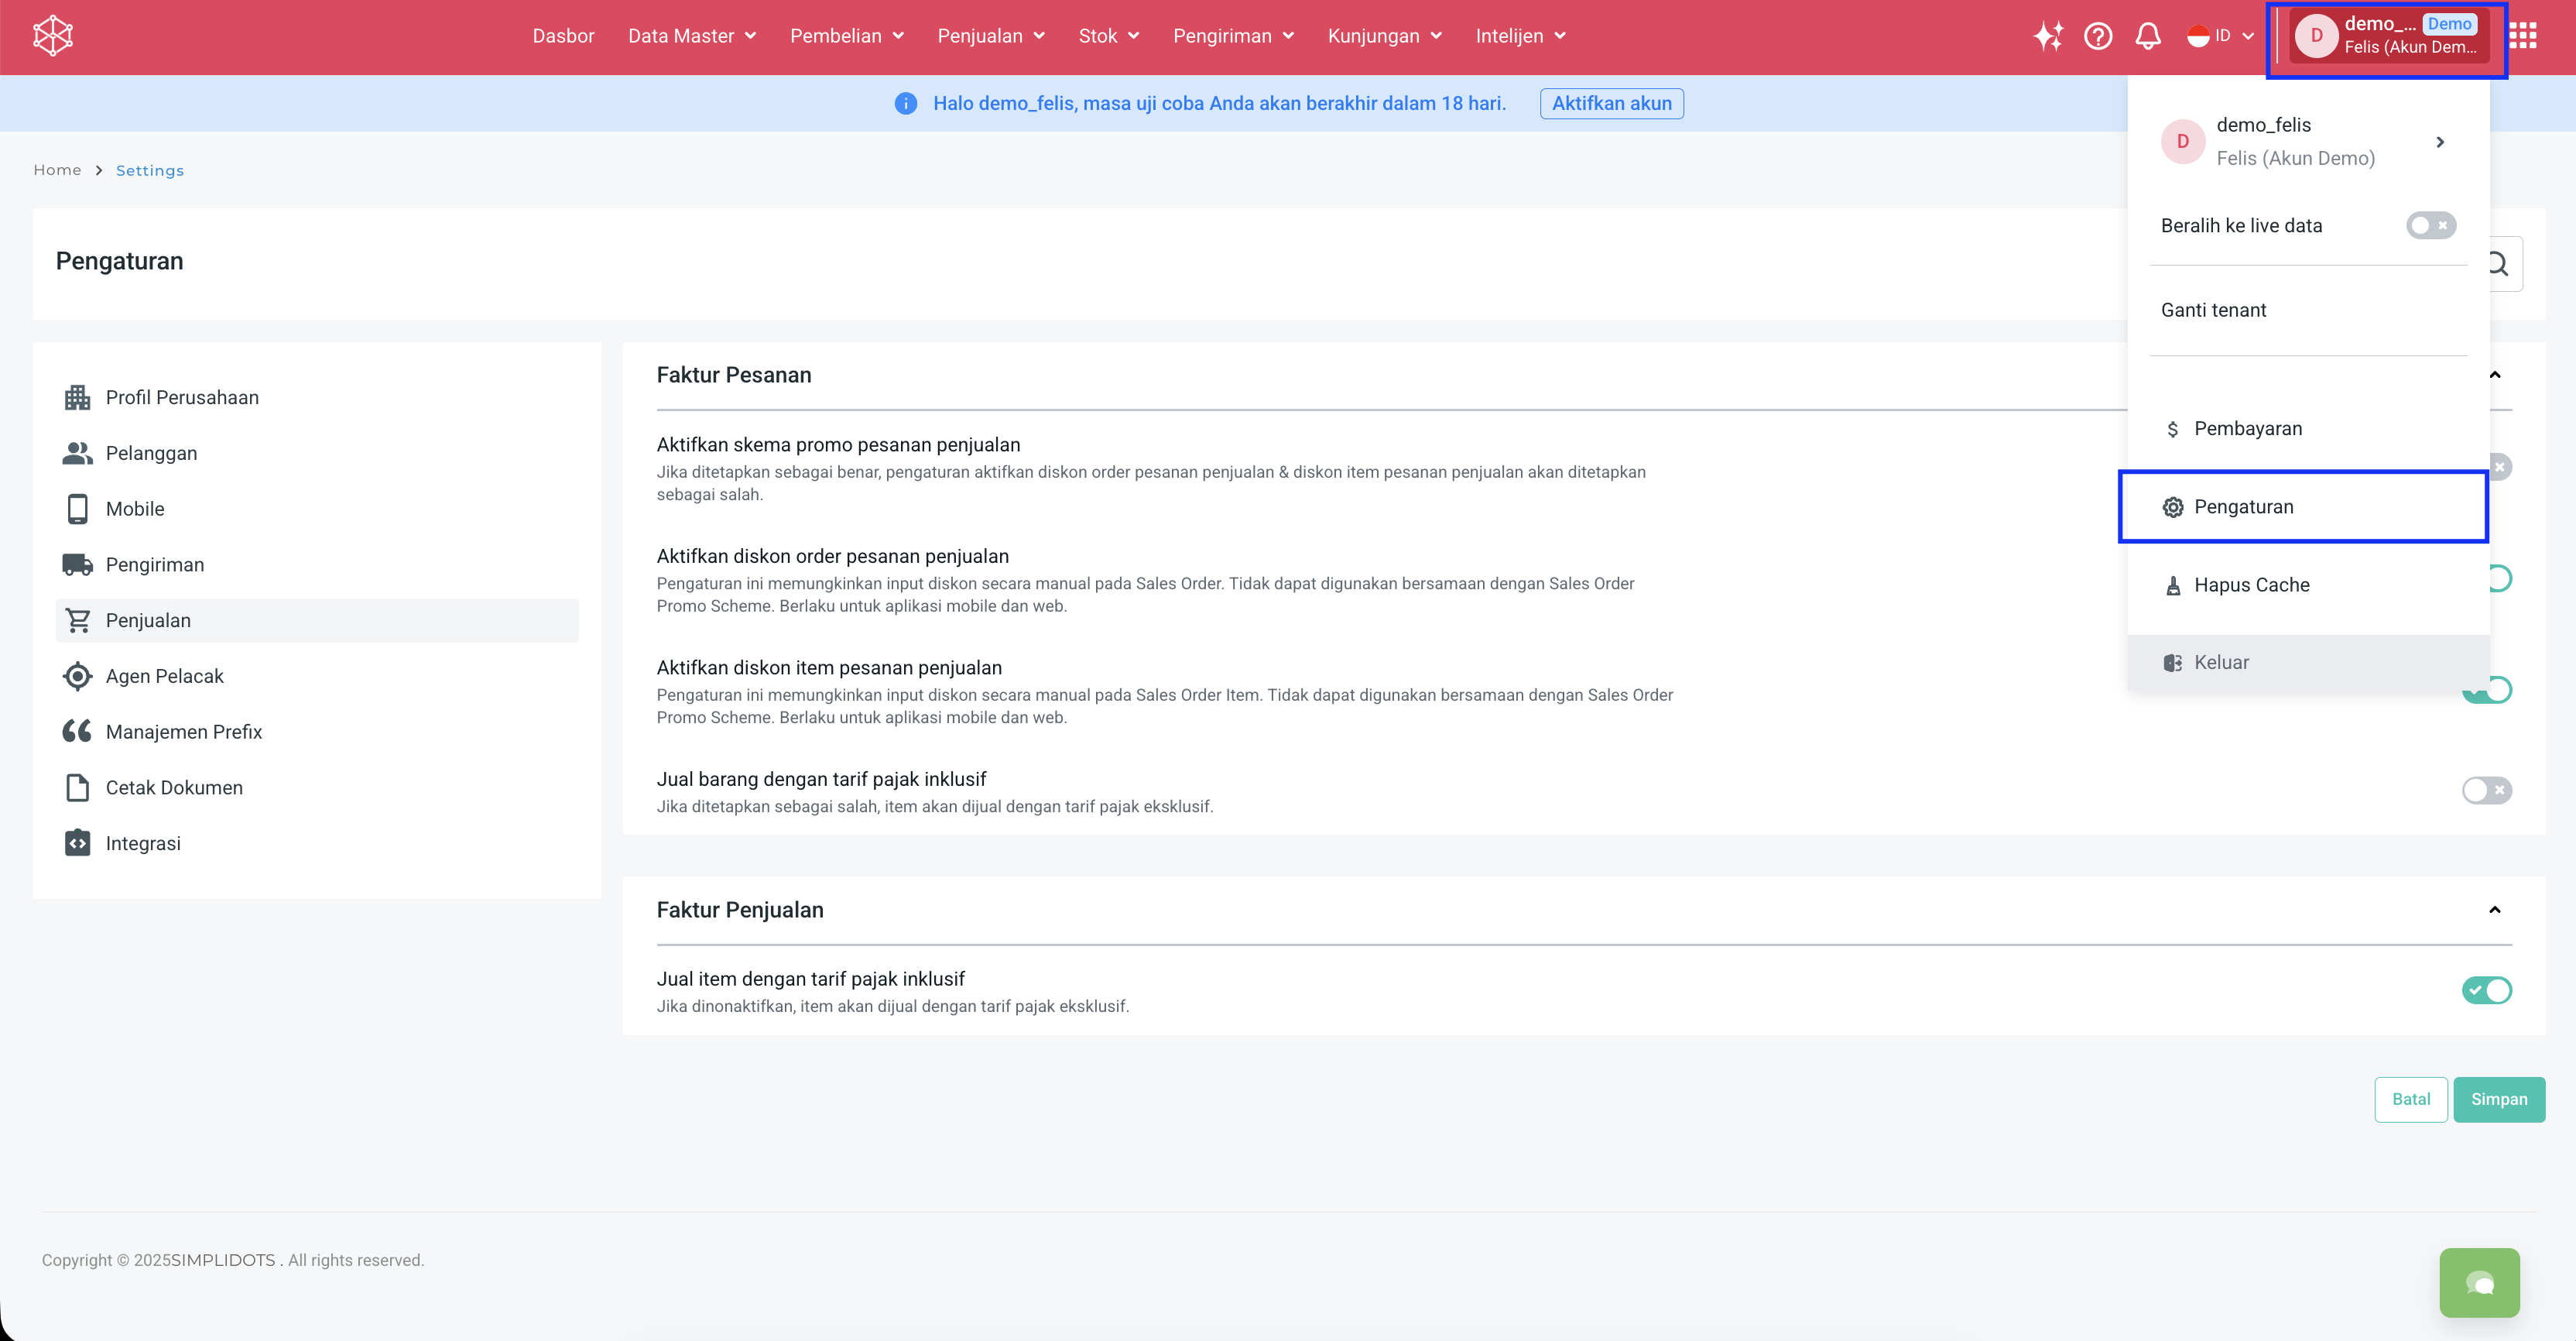Click the Home breadcrumb link
The width and height of the screenshot is (2576, 1341).
[x=57, y=170]
